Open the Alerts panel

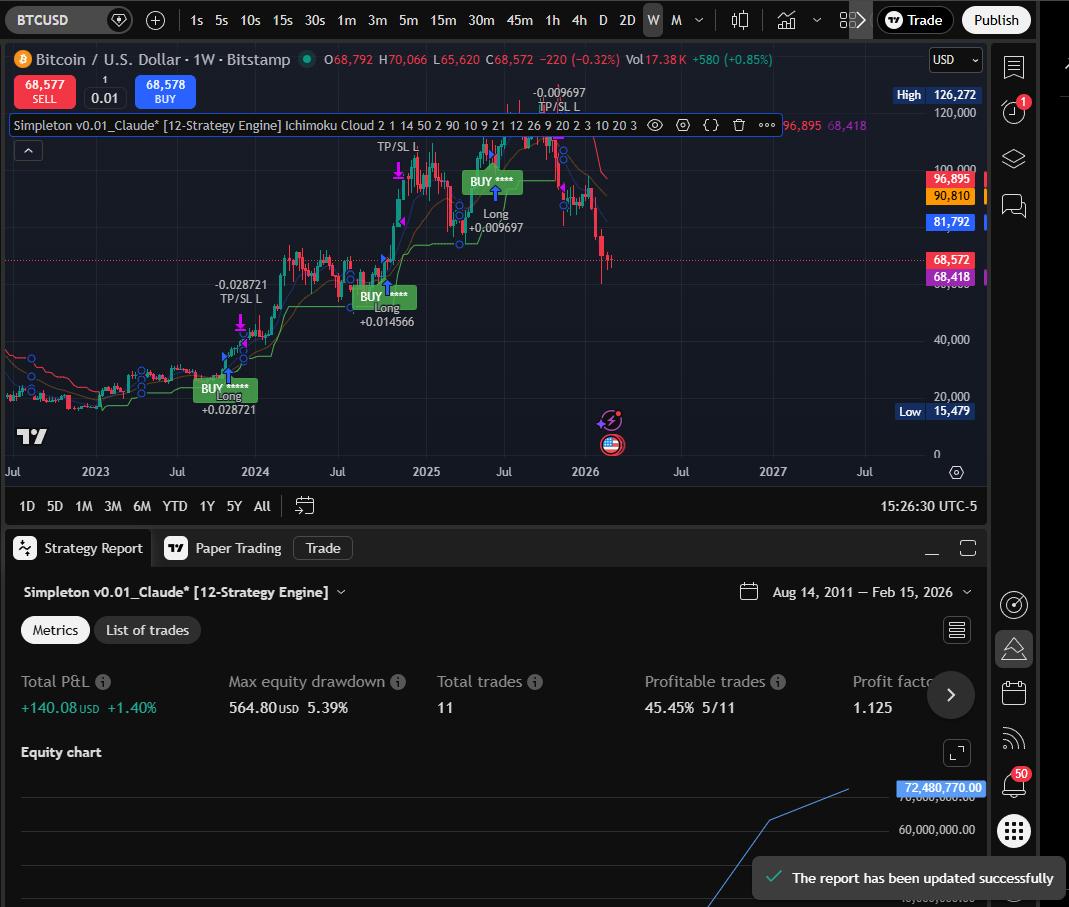[x=1013, y=112]
